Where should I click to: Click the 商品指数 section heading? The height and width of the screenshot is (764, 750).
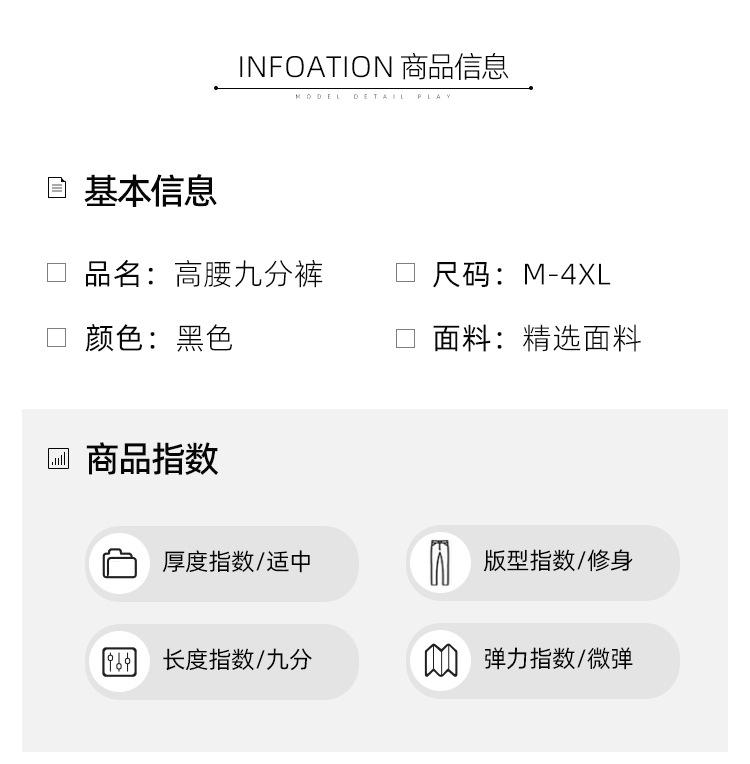point(152,459)
